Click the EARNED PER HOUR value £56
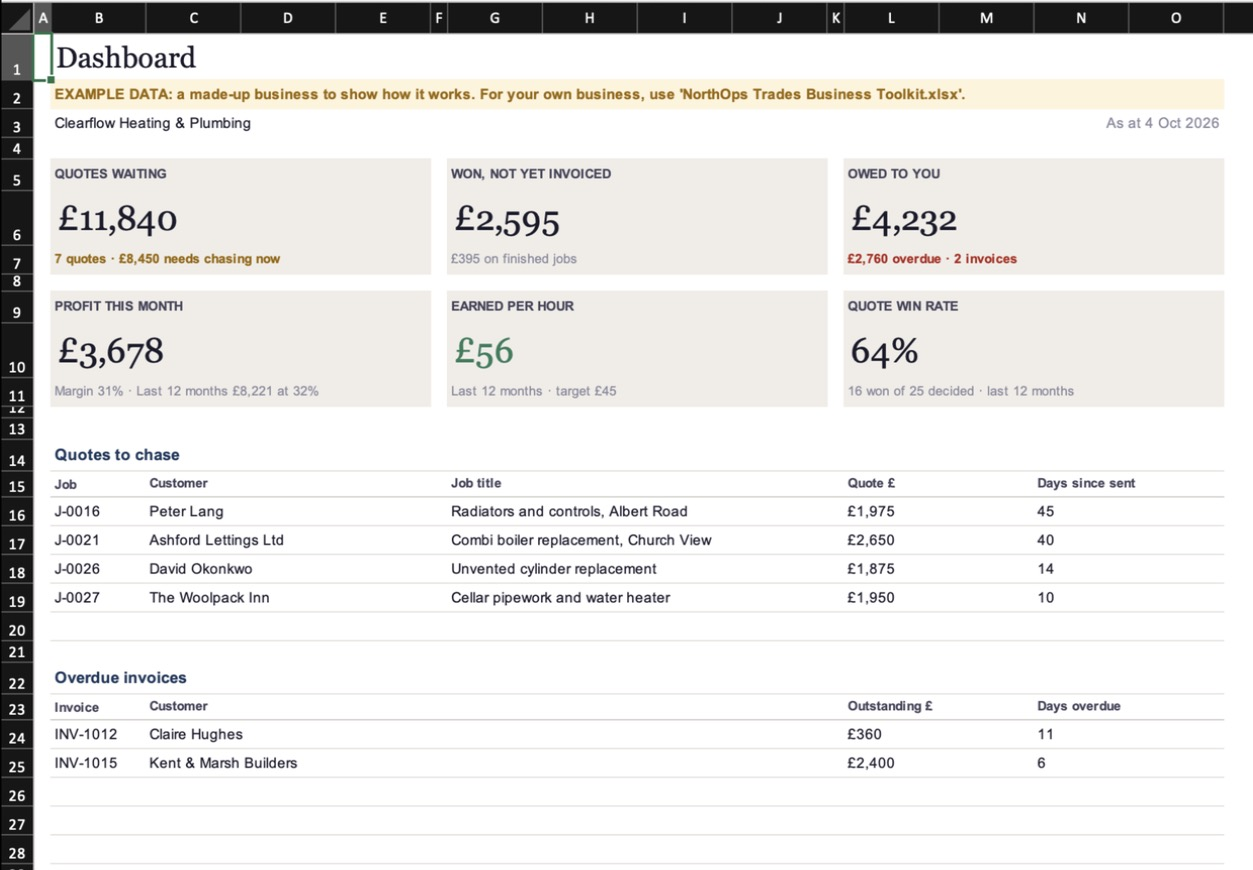The width and height of the screenshot is (1253, 870). [484, 351]
